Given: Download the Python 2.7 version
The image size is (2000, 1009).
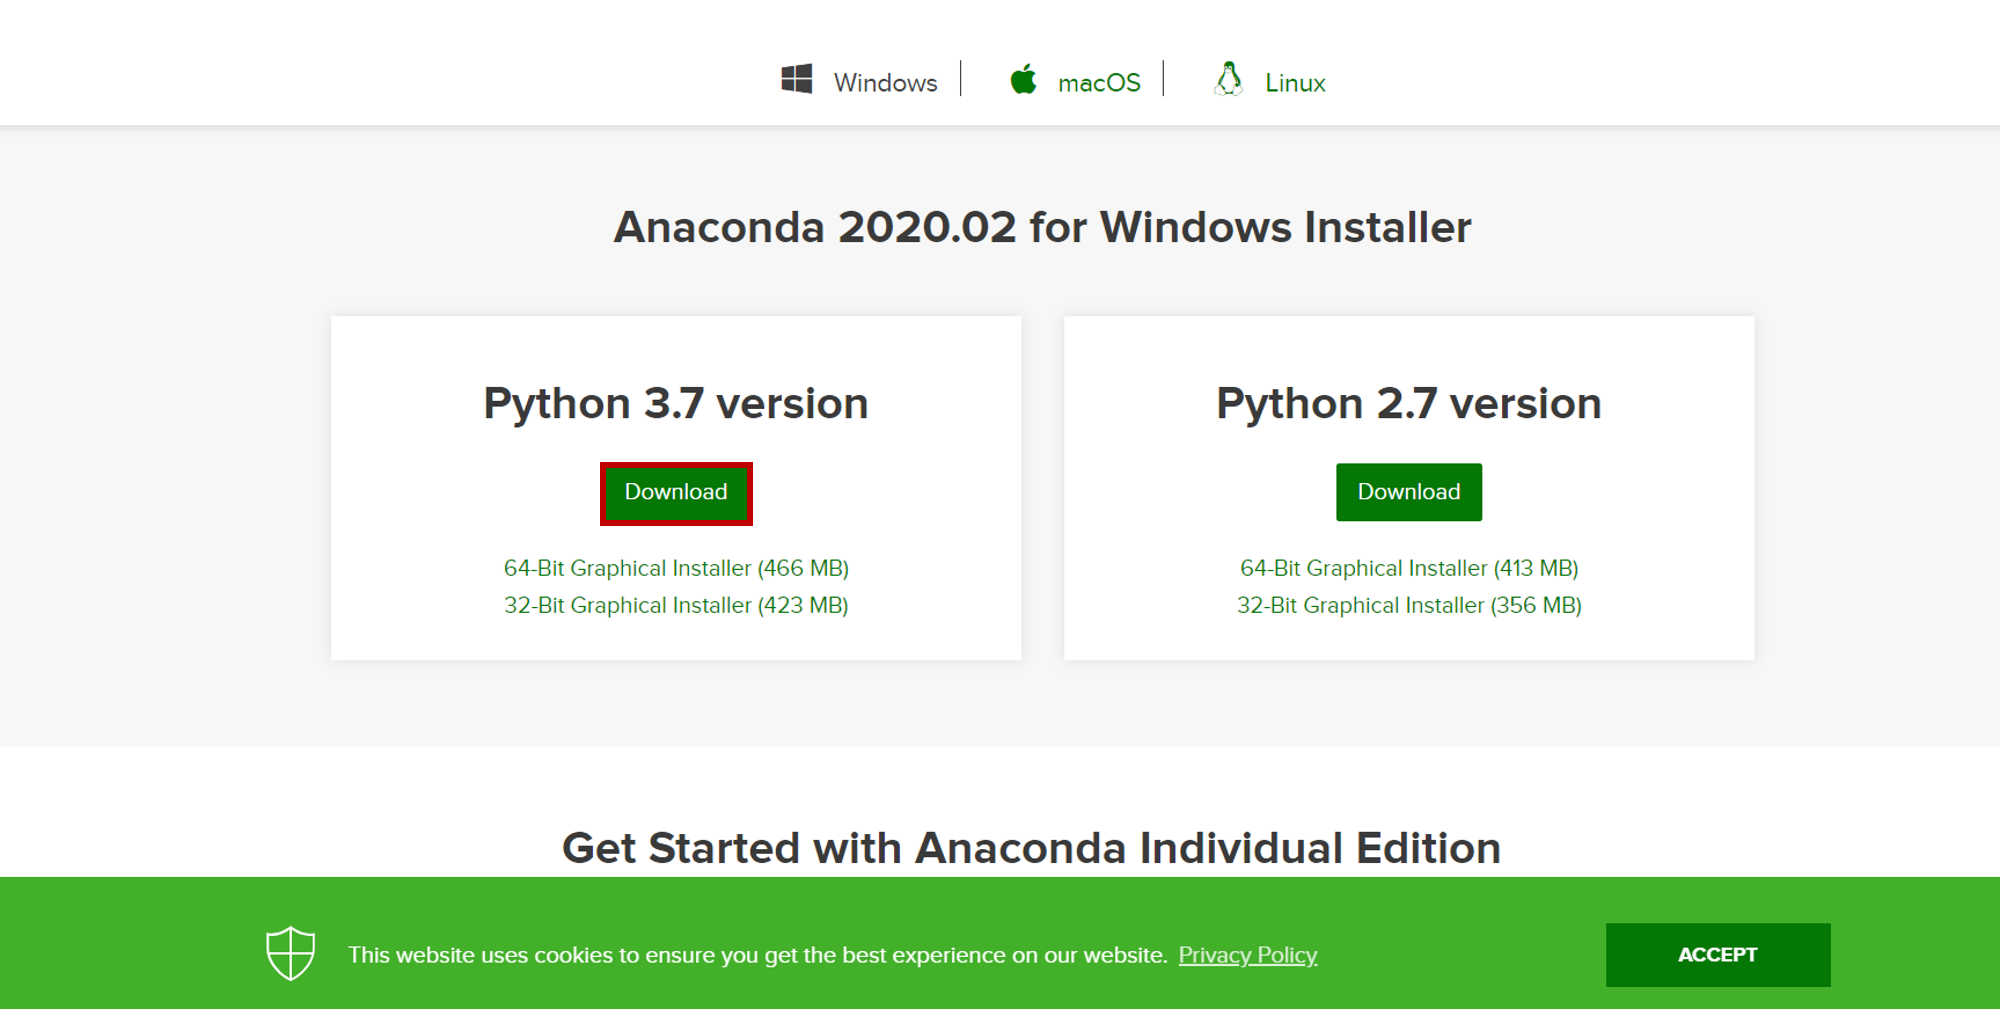Looking at the screenshot, I should [x=1409, y=492].
